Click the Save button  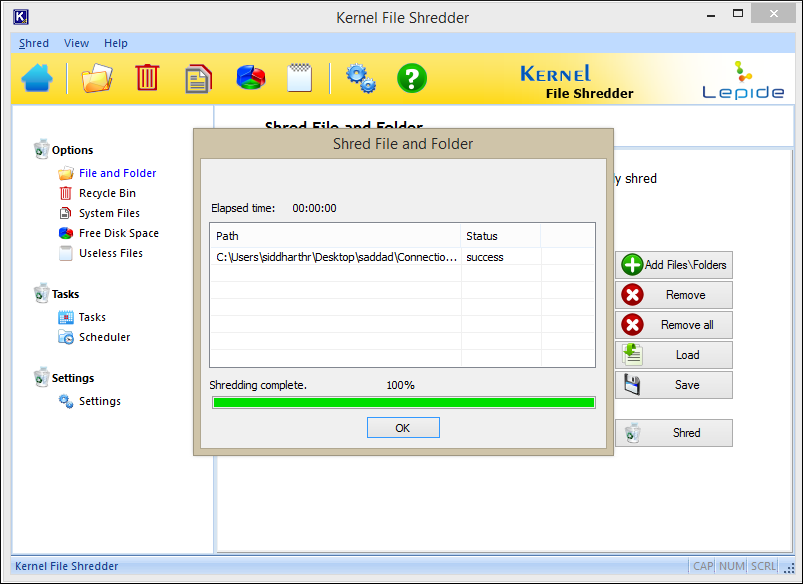674,385
